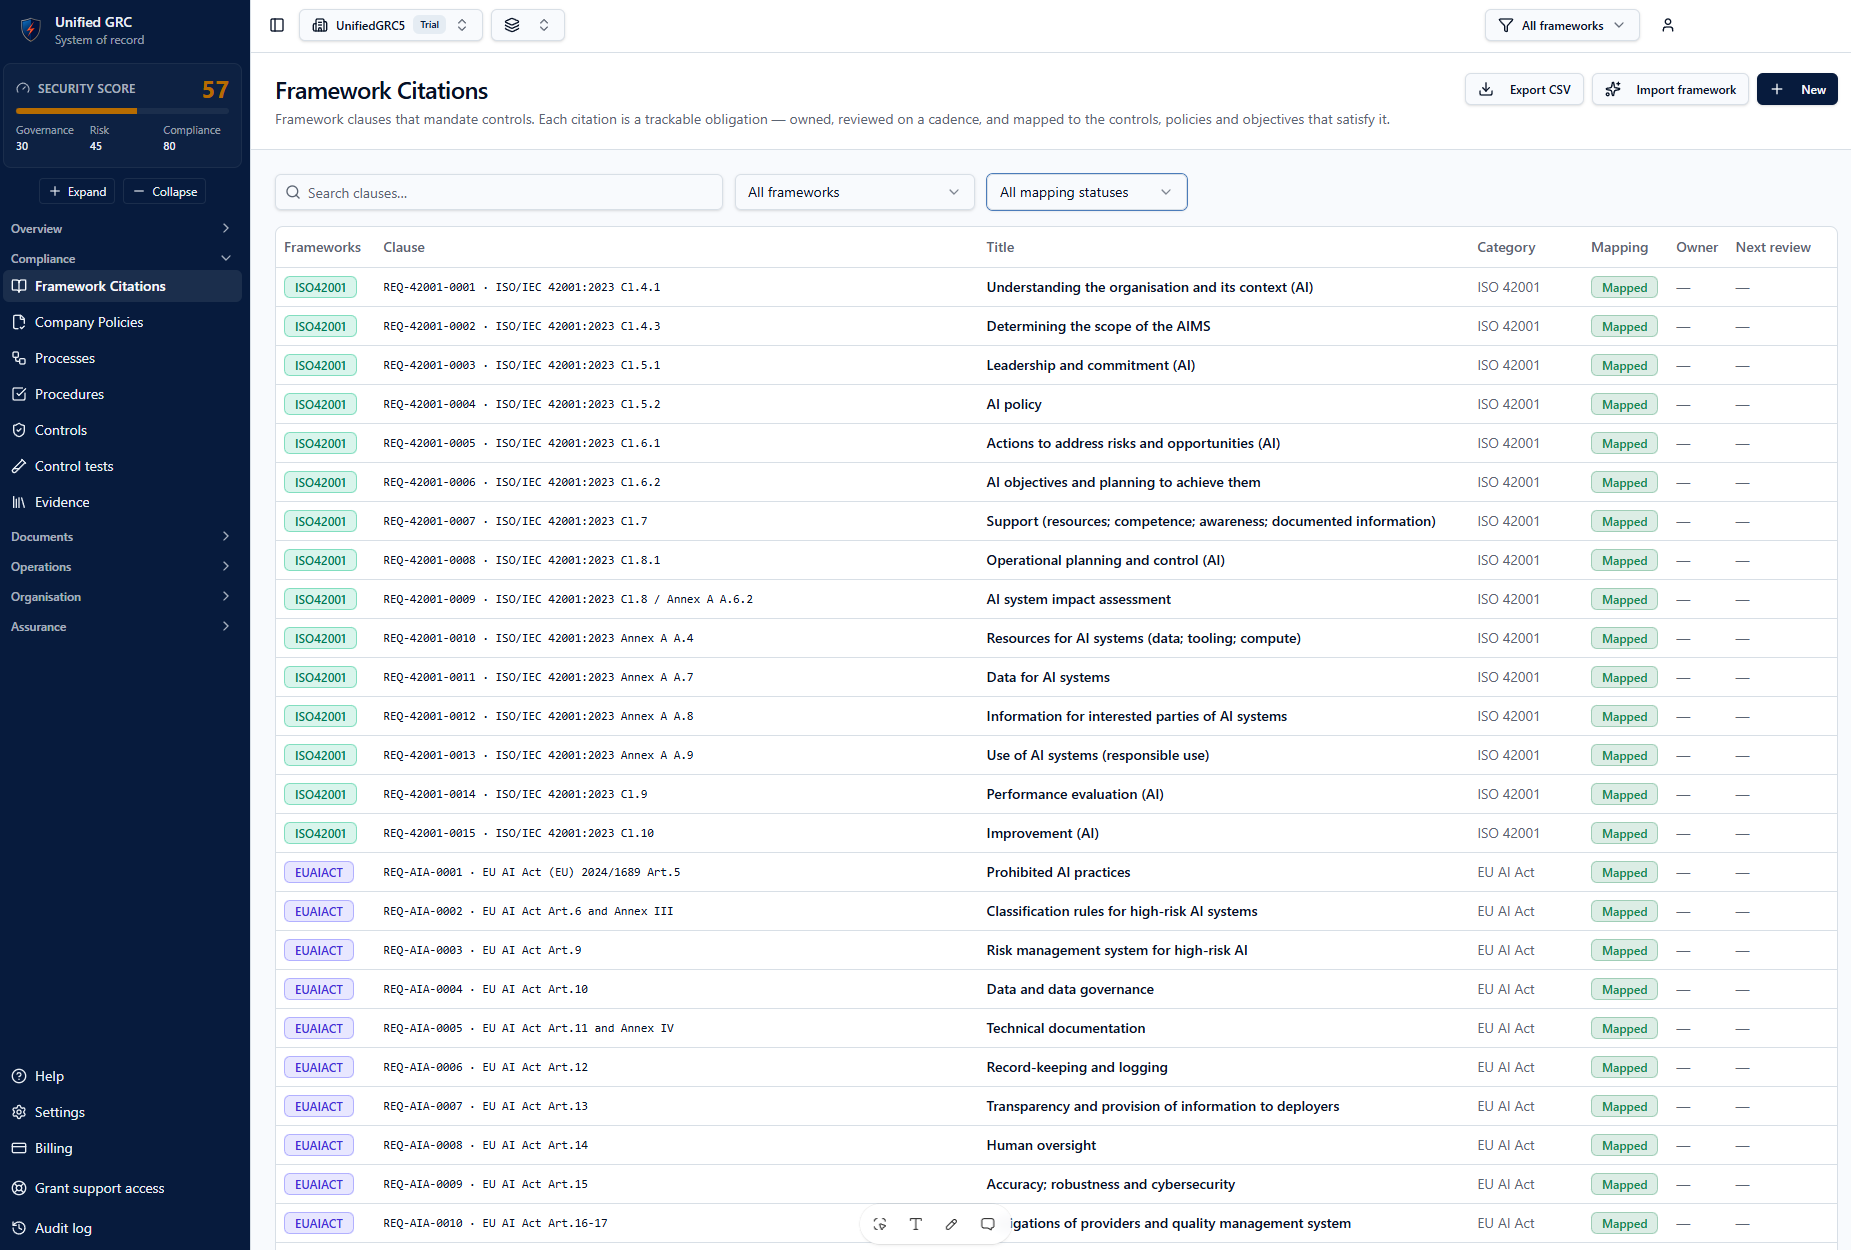The image size is (1851, 1250).
Task: Click clause REQ-AIA-0006 EU AI Act Art.12
Action: [485, 1067]
